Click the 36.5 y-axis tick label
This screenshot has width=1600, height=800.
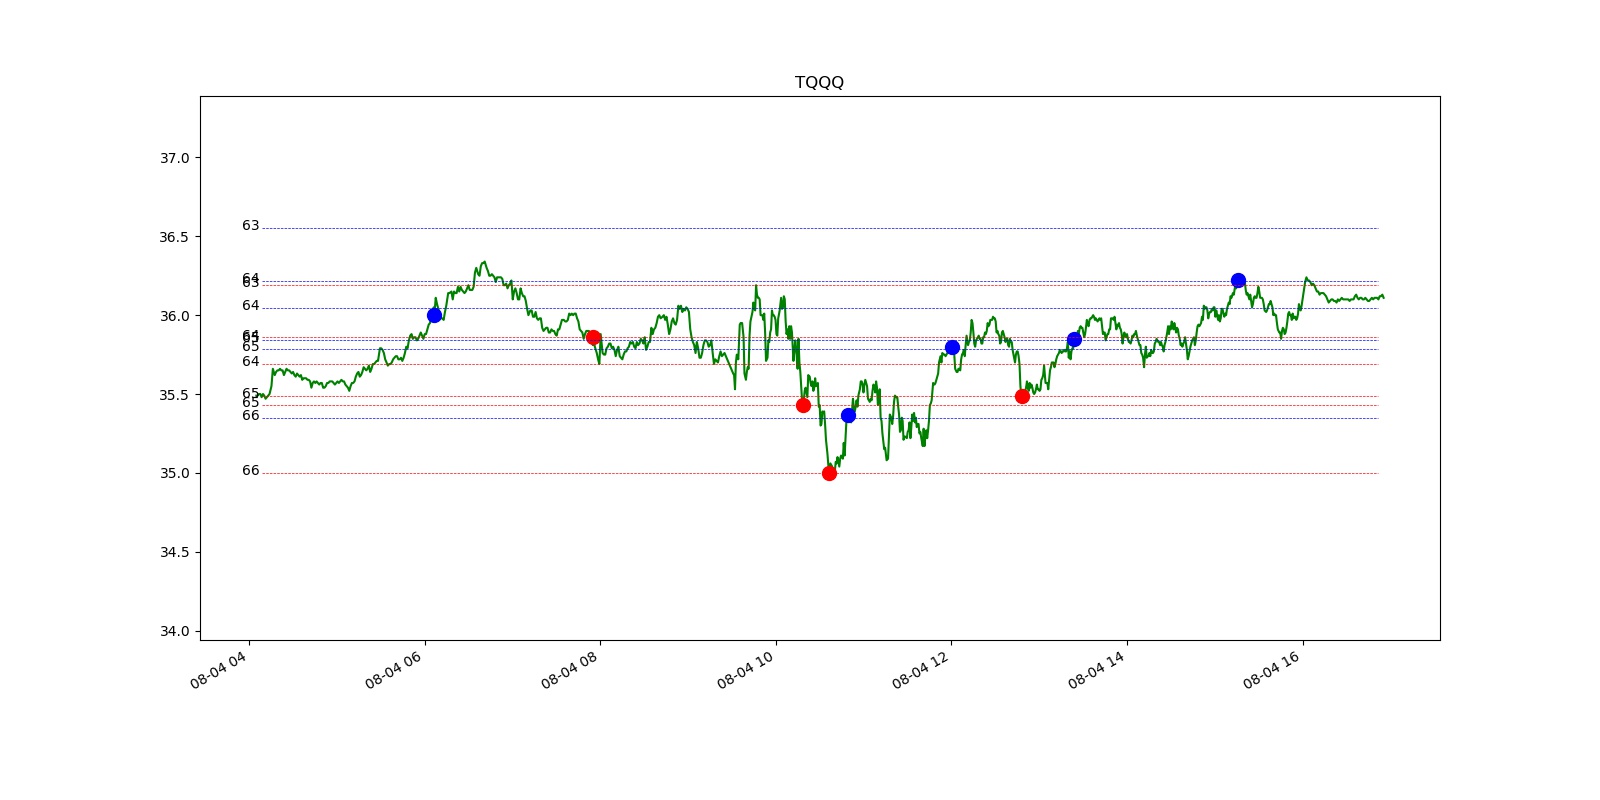pos(174,237)
